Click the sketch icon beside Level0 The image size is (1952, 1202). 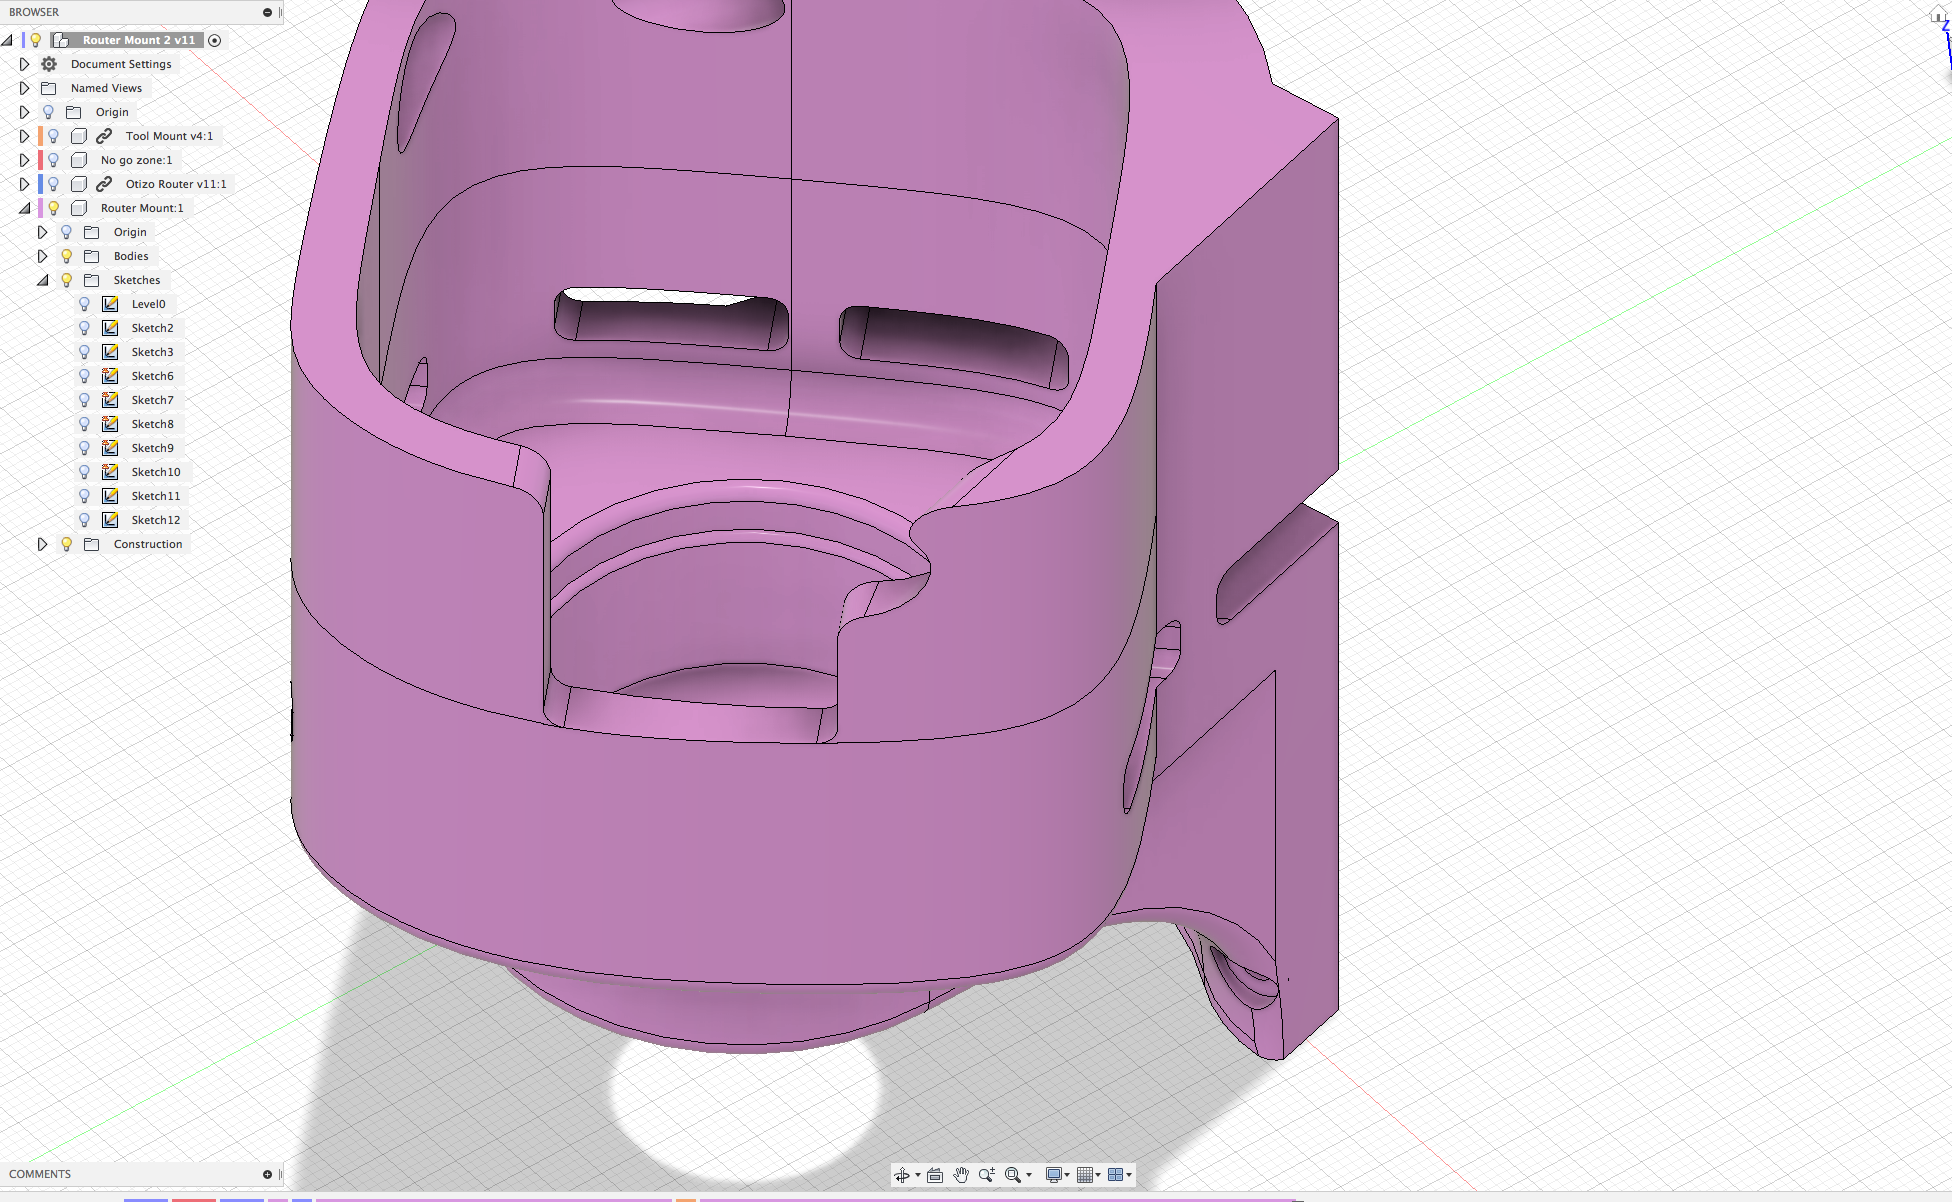[x=111, y=304]
